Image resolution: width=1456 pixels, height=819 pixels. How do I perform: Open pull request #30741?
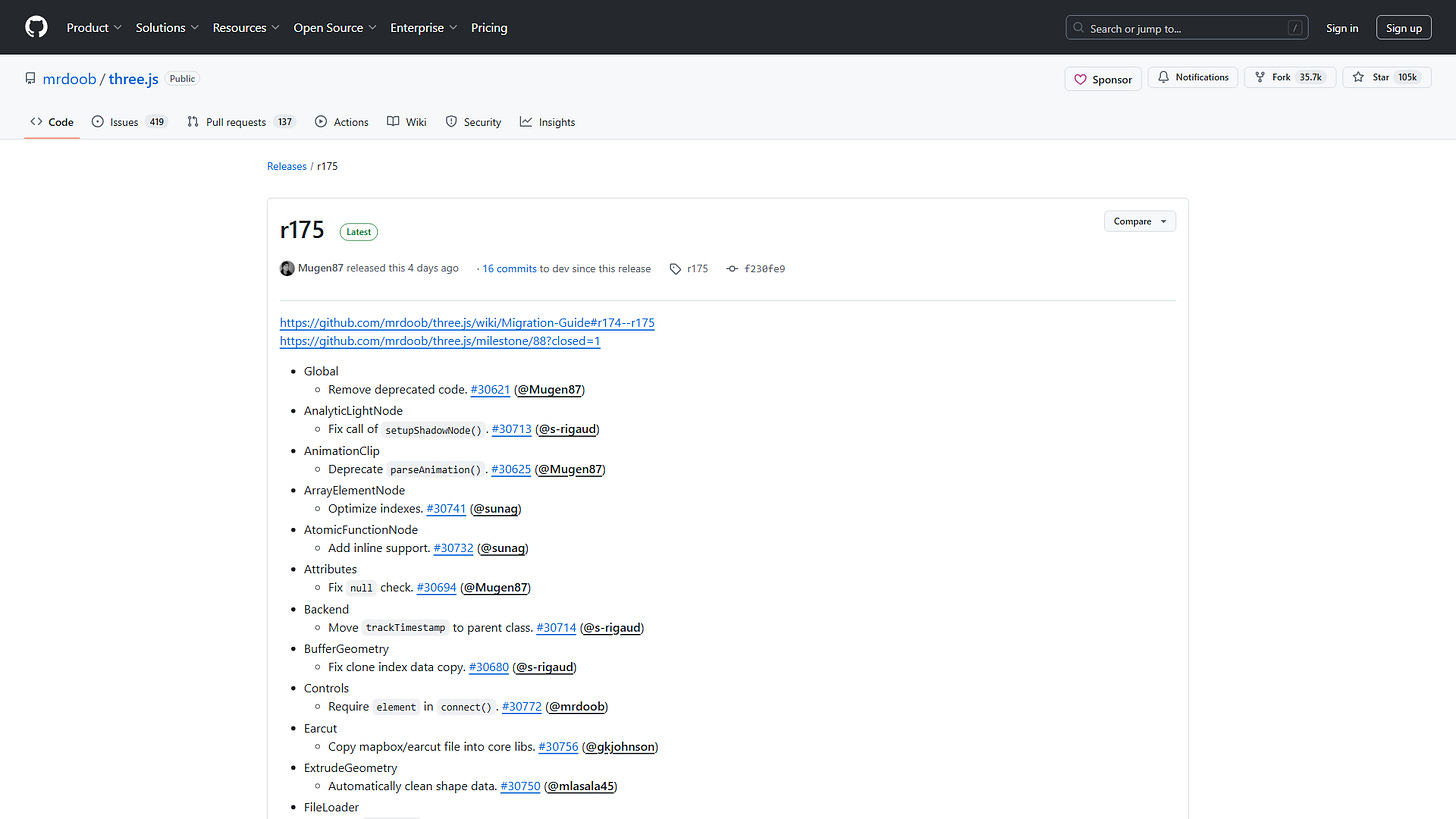[446, 508]
